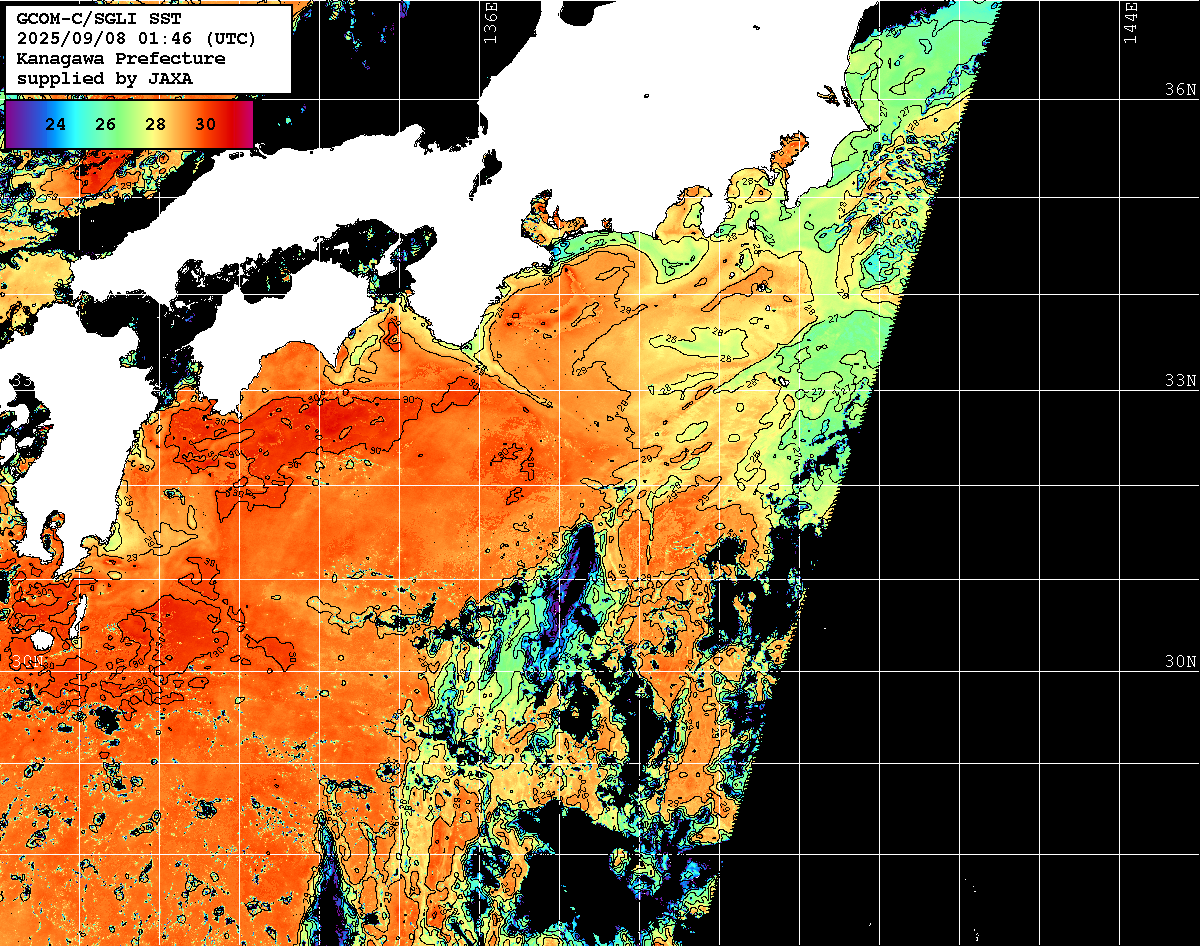This screenshot has height=946, width=1200.
Task: Select the '2025/09/08 01:46 (UTC)' timestamp
Action: [x=136, y=39]
